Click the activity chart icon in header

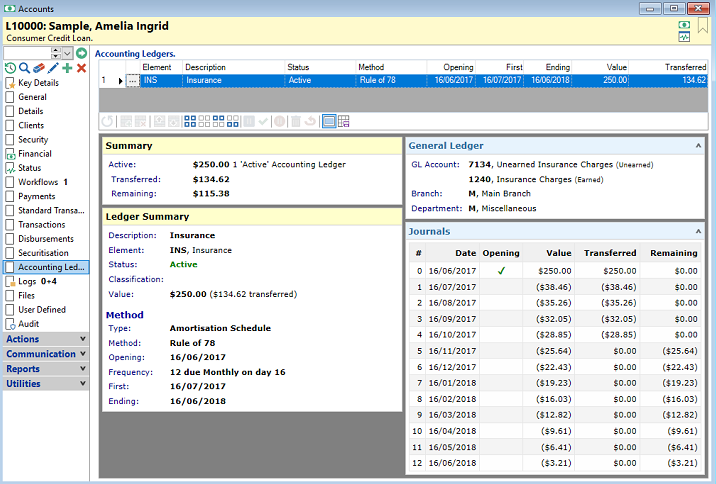click(x=684, y=37)
